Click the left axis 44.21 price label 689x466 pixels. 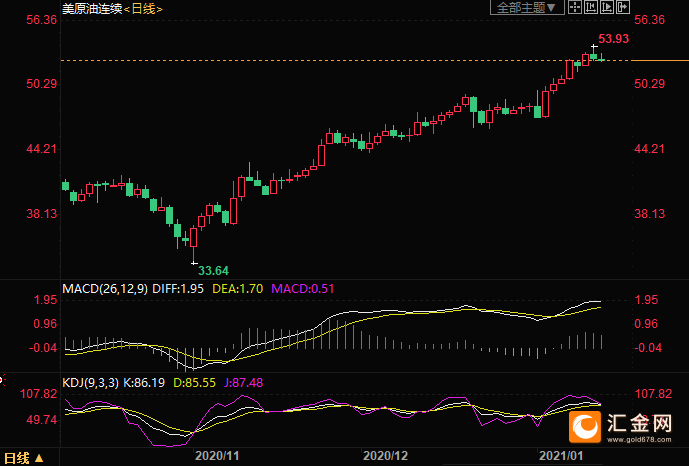pyautogui.click(x=42, y=149)
